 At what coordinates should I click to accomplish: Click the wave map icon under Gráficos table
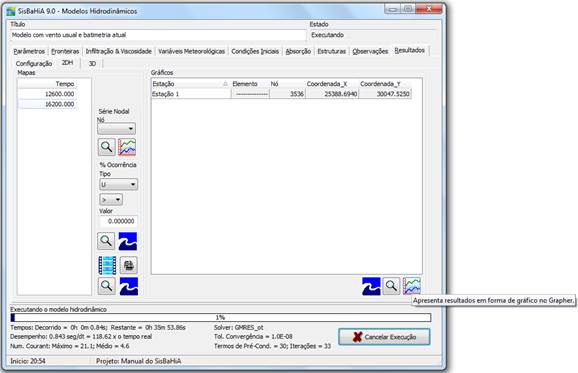coord(371,286)
